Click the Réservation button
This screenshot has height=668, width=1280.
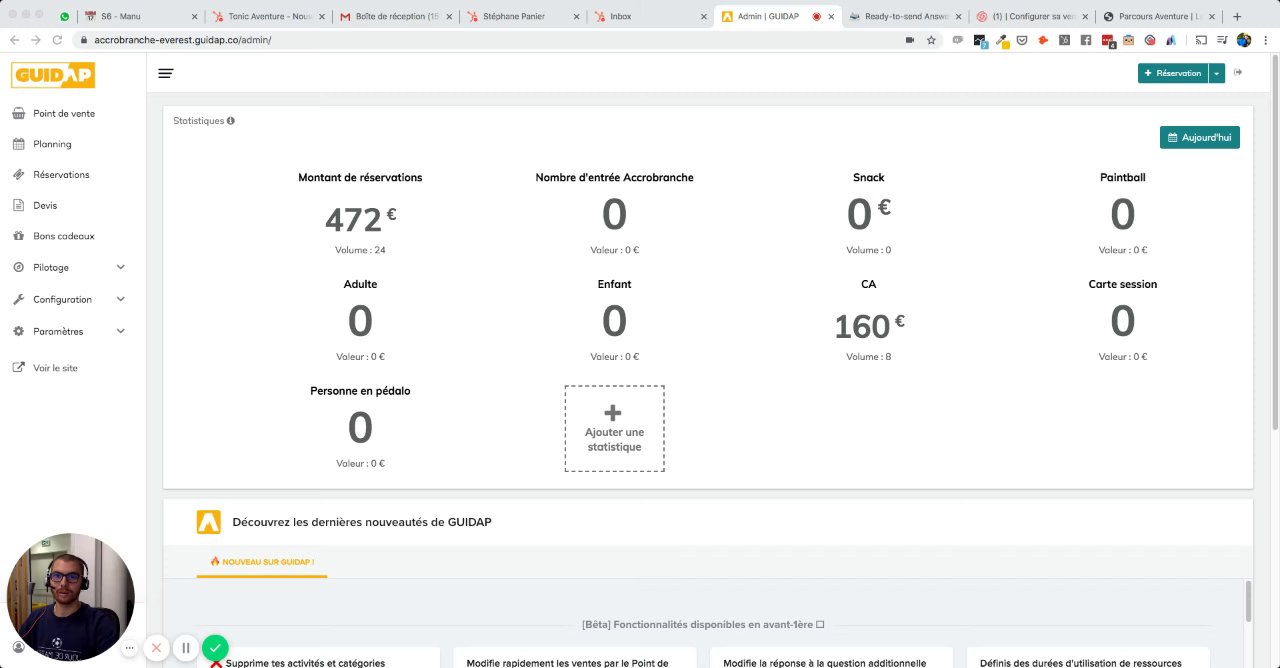point(1173,73)
